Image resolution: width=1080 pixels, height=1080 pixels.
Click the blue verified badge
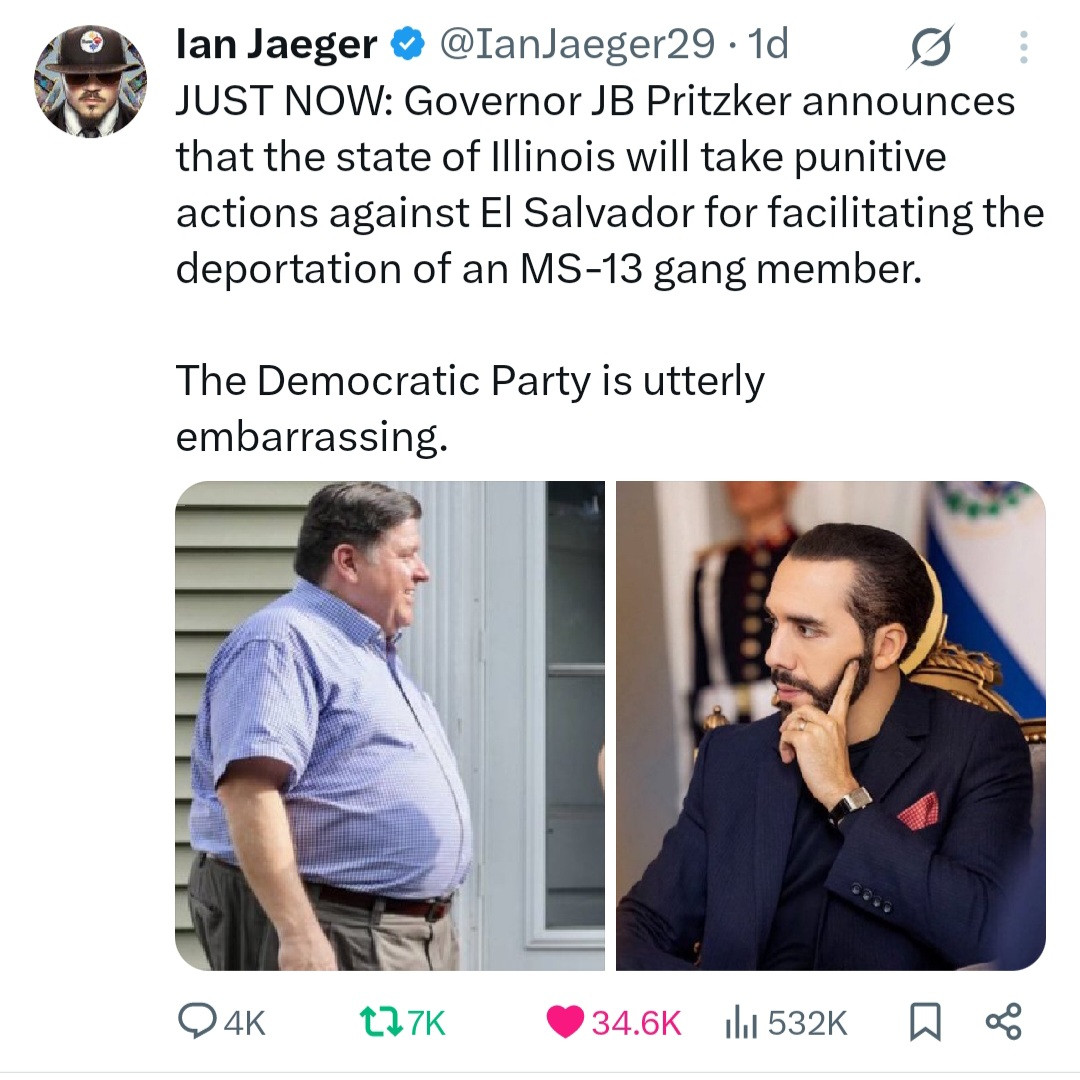coord(407,45)
